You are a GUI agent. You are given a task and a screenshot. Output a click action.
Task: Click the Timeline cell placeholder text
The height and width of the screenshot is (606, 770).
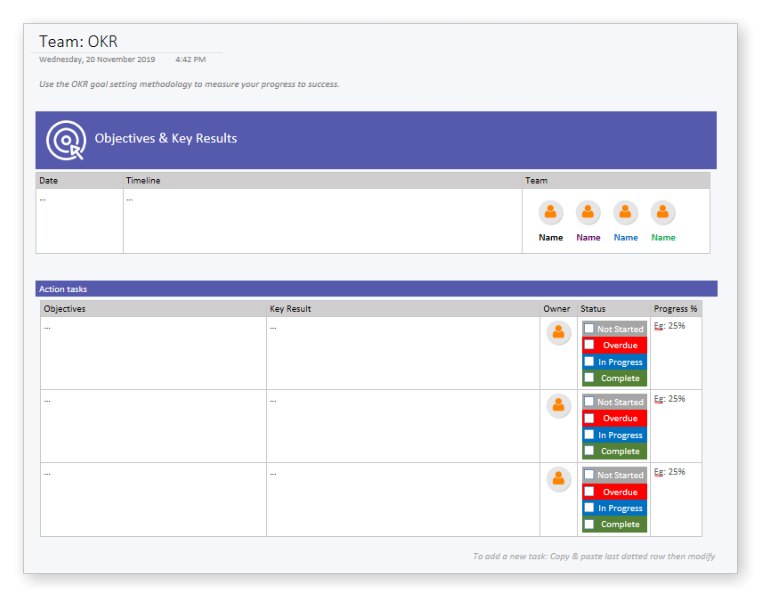coord(130,200)
